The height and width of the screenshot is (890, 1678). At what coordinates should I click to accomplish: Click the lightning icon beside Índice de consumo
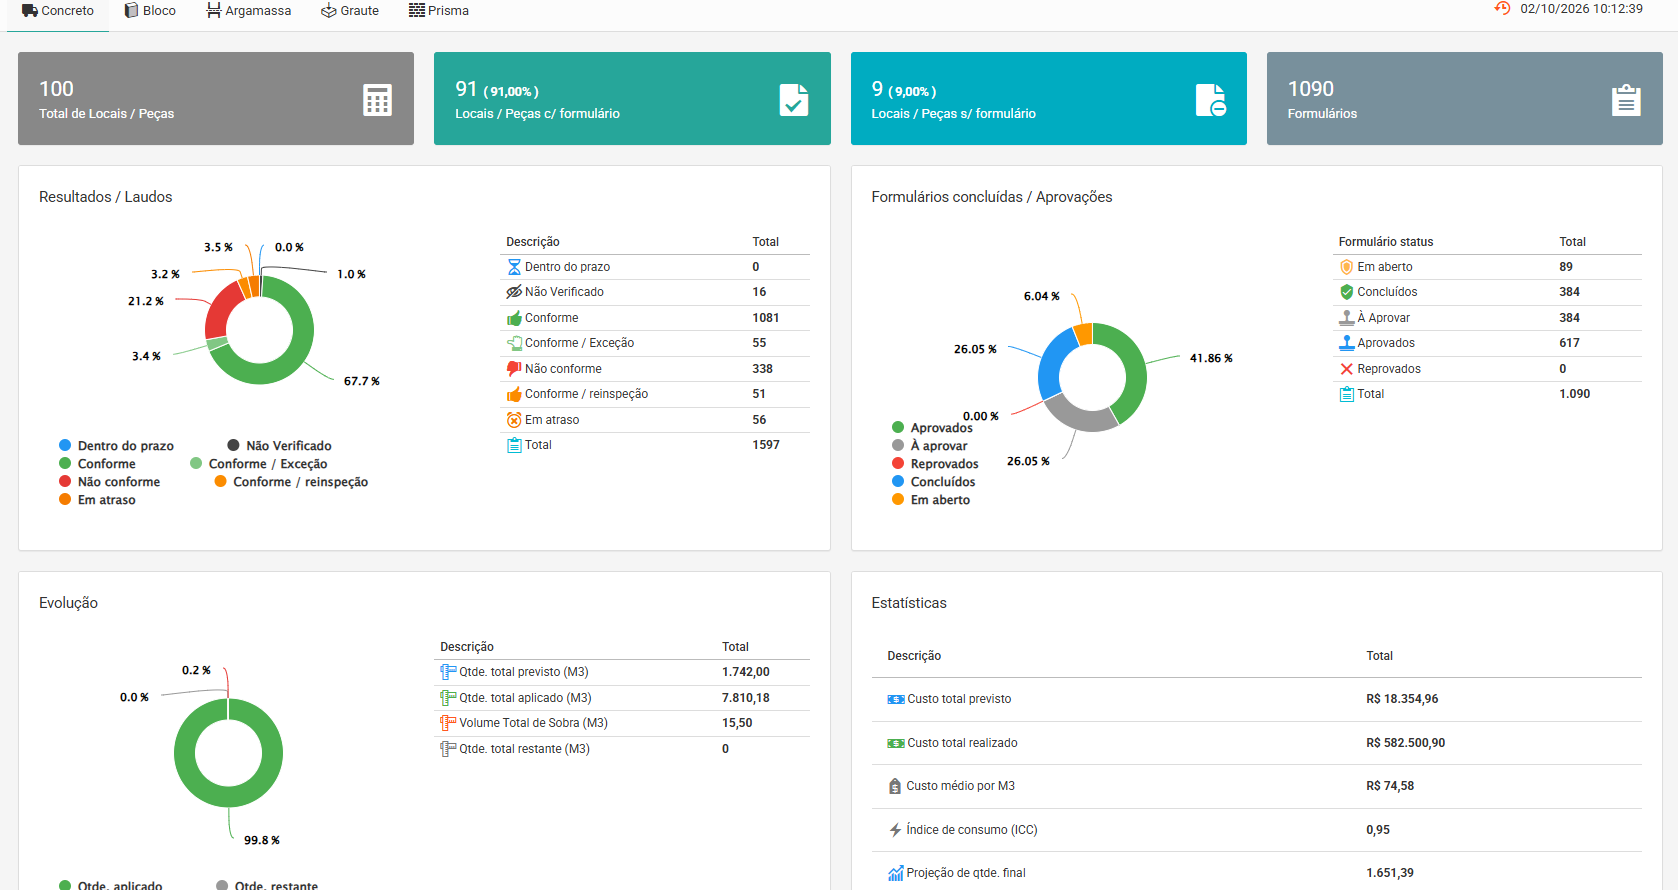pyautogui.click(x=895, y=830)
